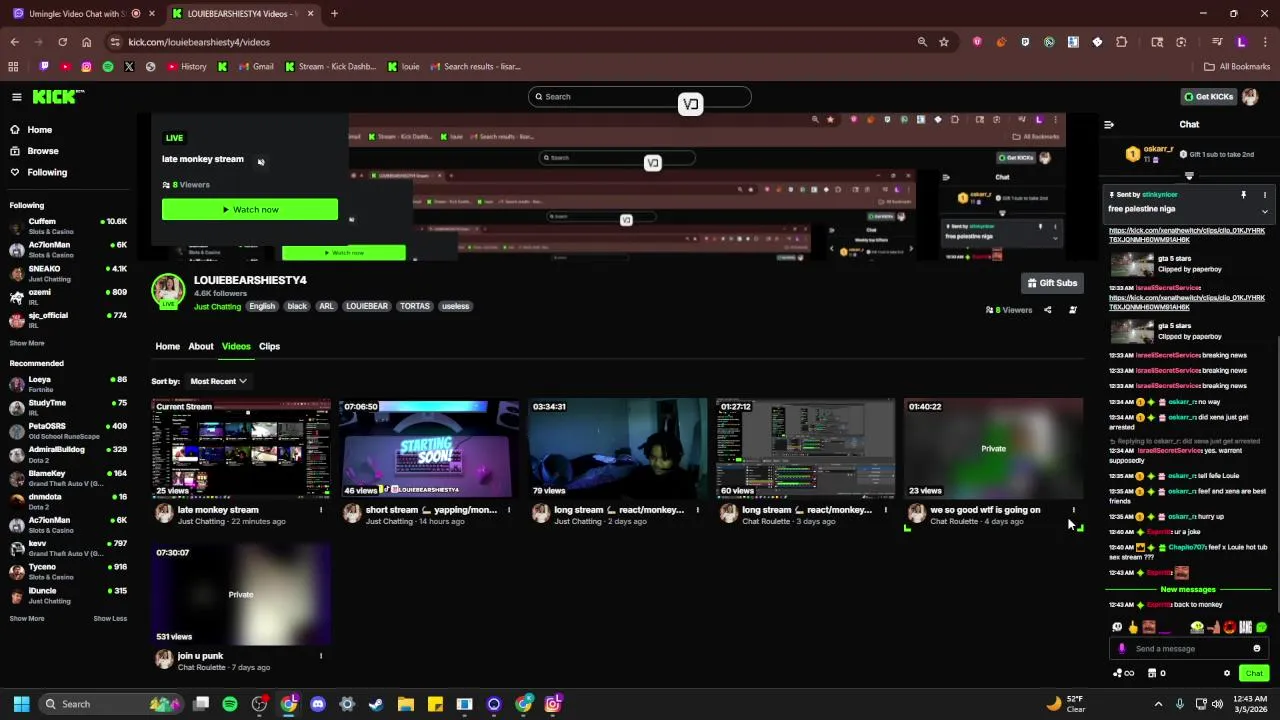Click the share icon beside 8 Viewers

tap(1047, 310)
